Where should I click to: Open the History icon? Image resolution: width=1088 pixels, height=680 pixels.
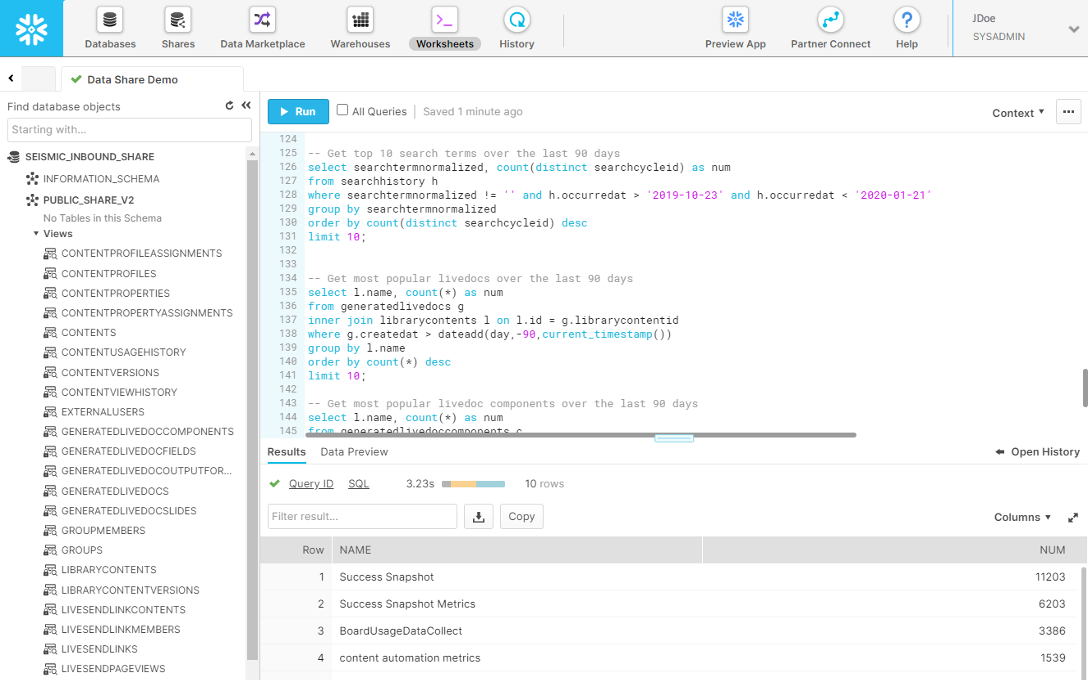click(516, 20)
